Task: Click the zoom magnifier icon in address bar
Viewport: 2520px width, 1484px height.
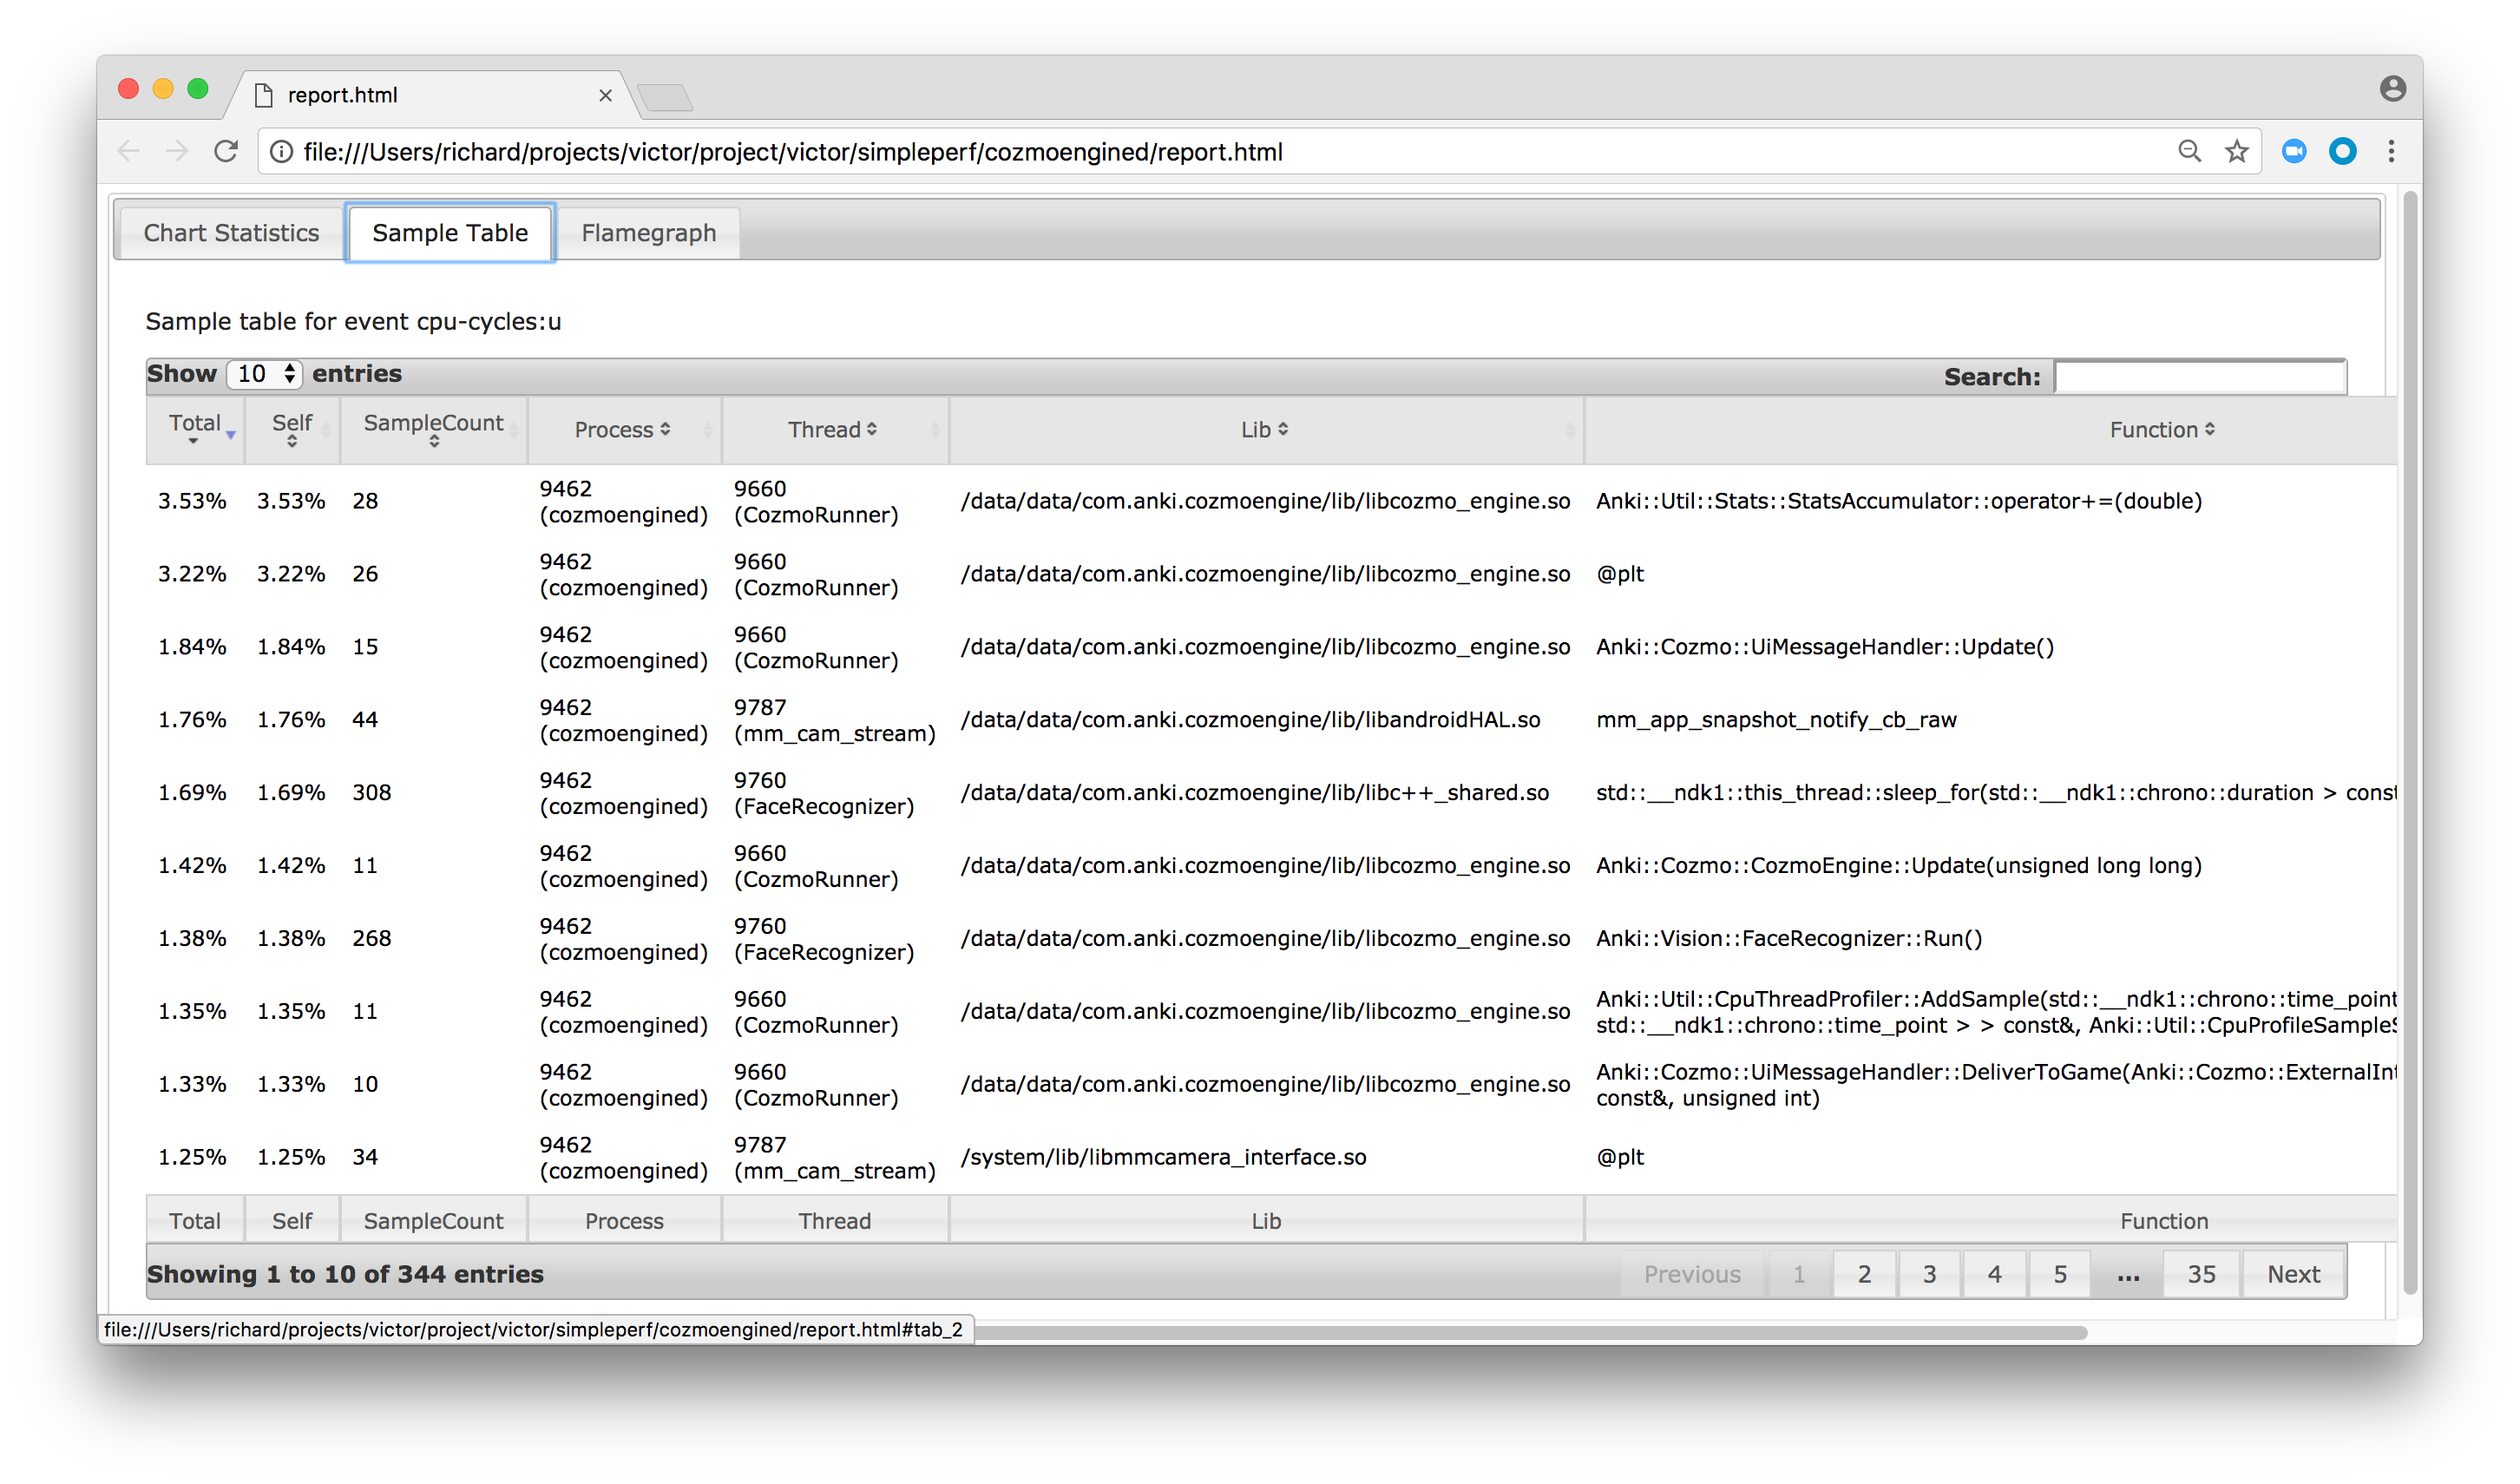Action: coord(2189,151)
